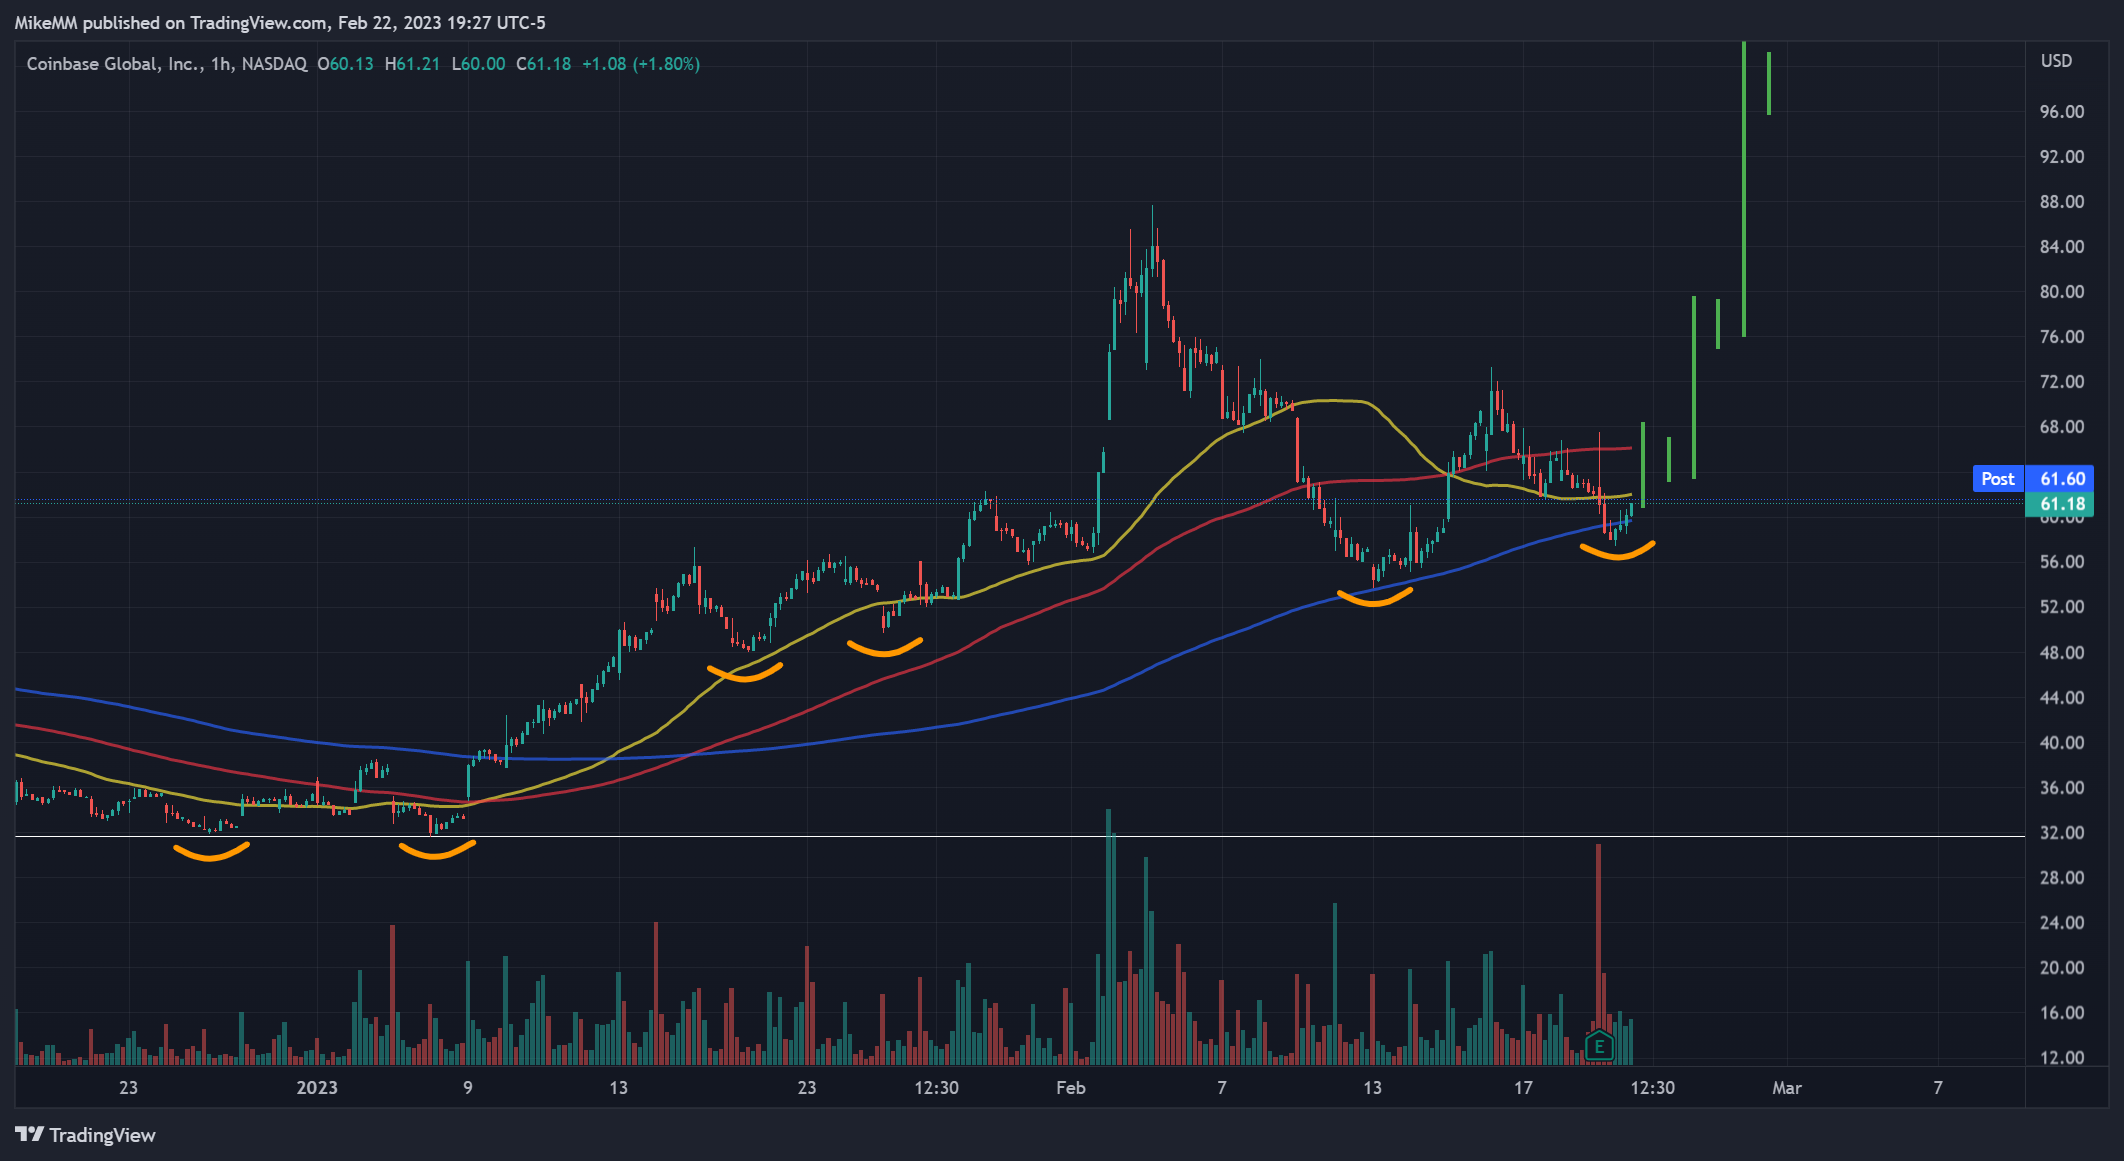The image size is (2124, 1161).
Task: Click the first '12:30' time axis label
Action: coord(936,1088)
